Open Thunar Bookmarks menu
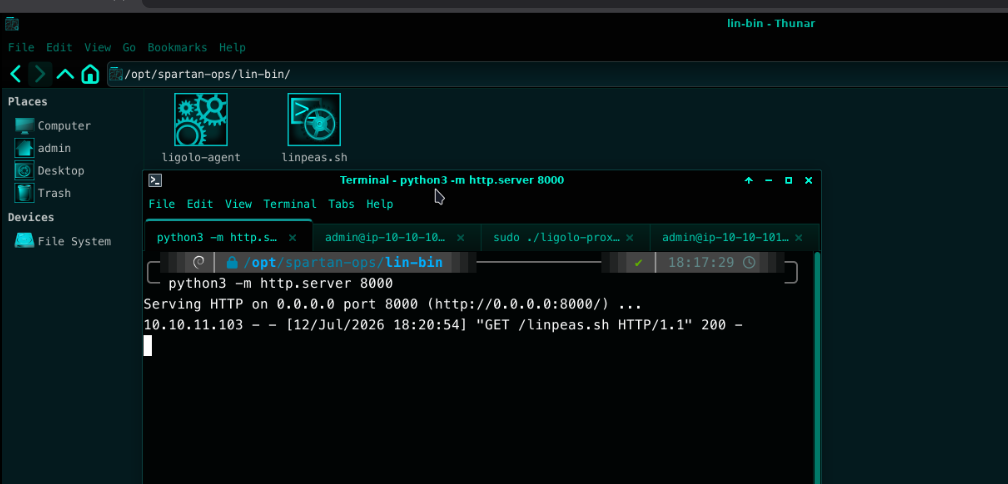Image resolution: width=1008 pixels, height=484 pixels. pos(177,48)
